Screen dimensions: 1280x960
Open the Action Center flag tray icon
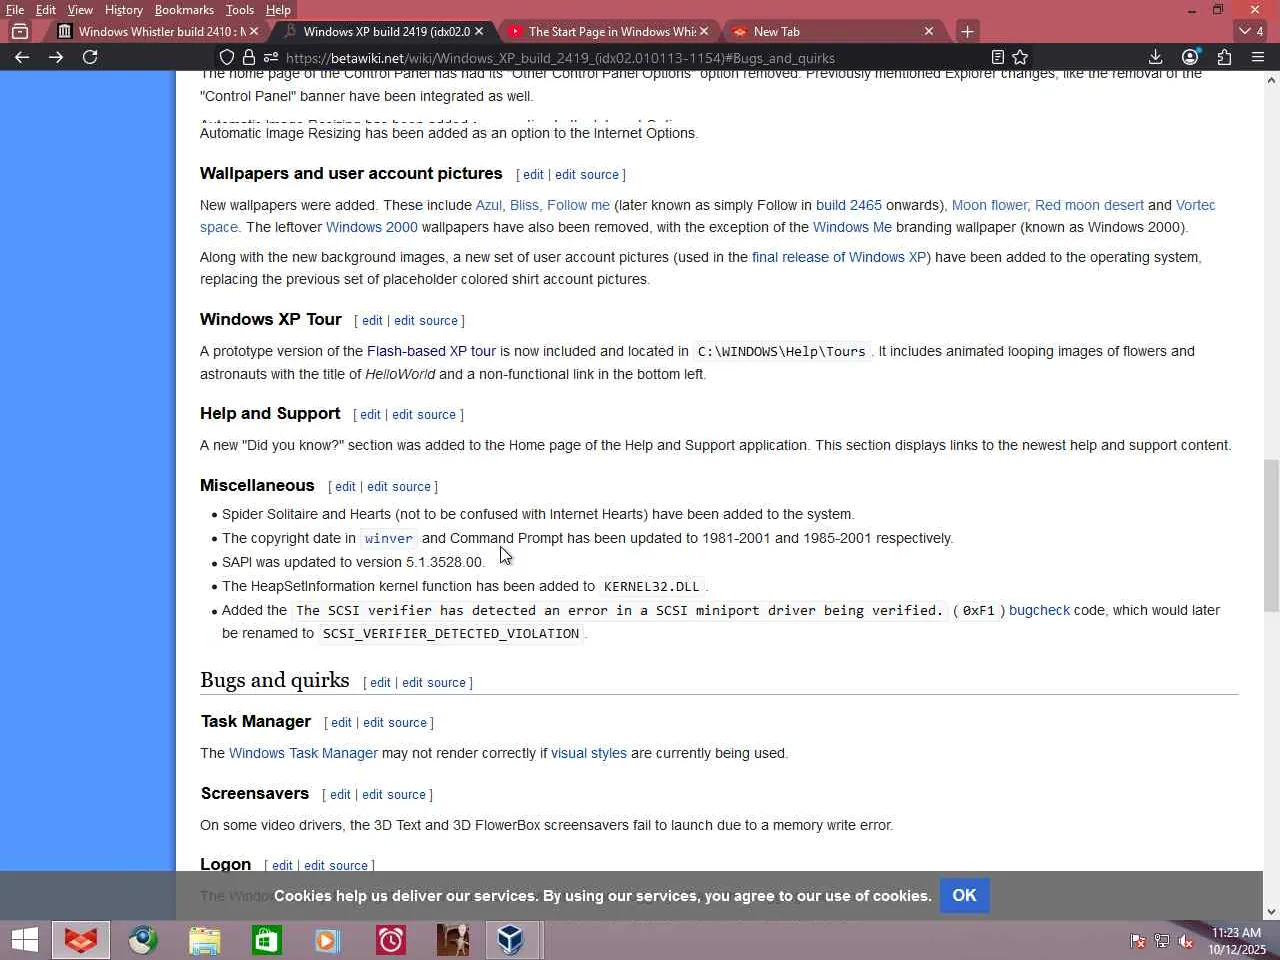coord(1137,941)
